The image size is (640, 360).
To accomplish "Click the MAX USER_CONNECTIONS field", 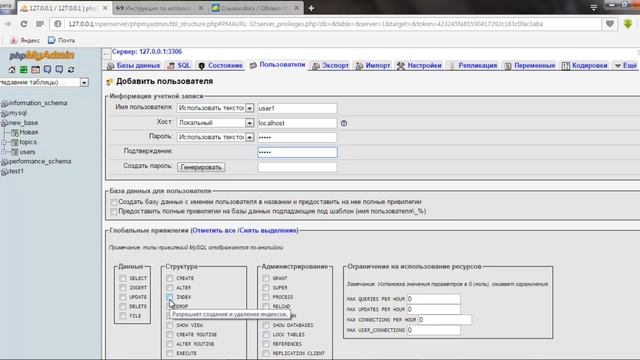I will point(433,330).
